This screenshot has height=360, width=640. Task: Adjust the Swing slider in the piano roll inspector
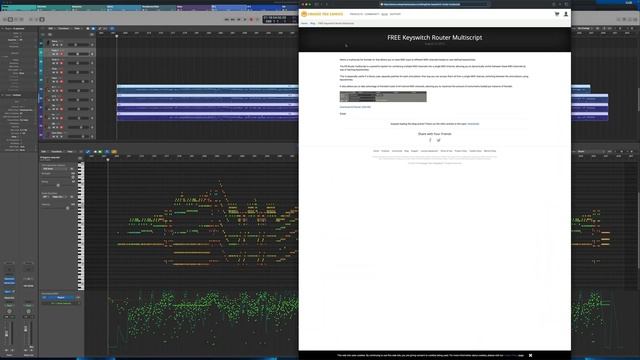tap(58, 185)
